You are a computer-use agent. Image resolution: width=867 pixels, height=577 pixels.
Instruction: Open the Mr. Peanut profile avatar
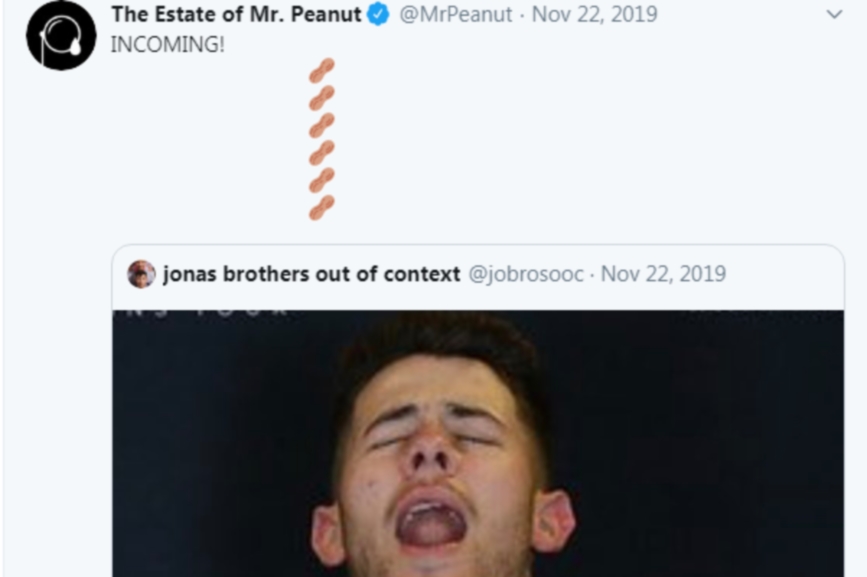(61, 35)
